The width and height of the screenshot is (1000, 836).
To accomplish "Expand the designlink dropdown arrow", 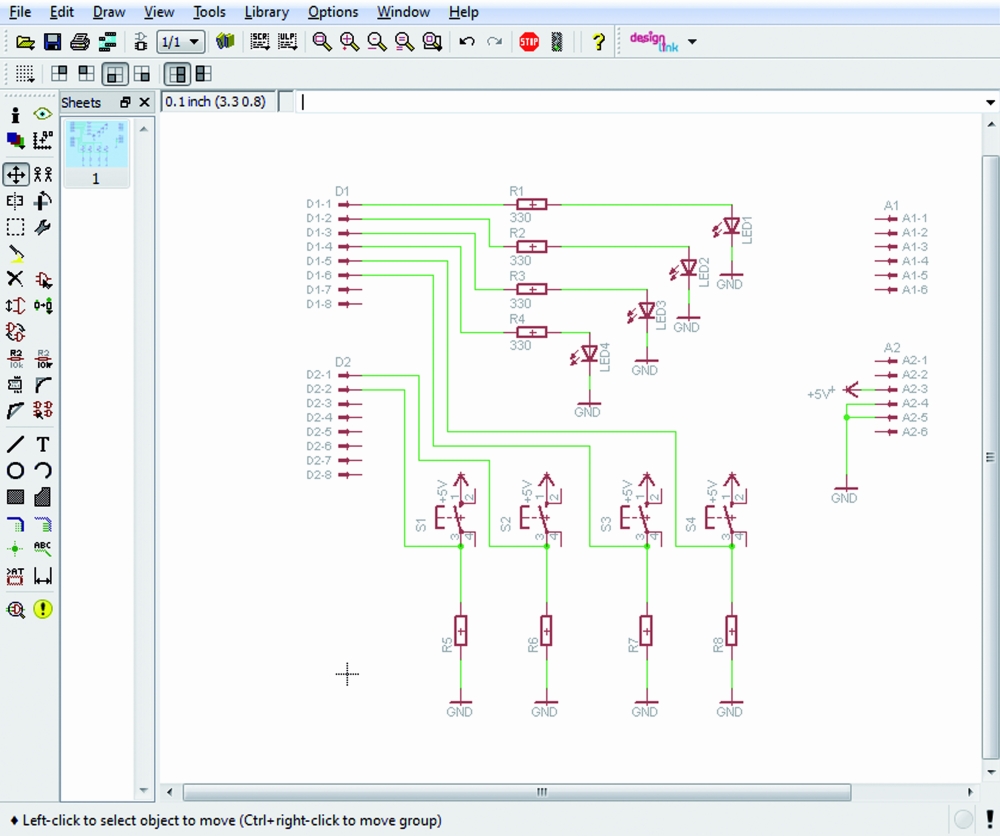I will coord(692,42).
